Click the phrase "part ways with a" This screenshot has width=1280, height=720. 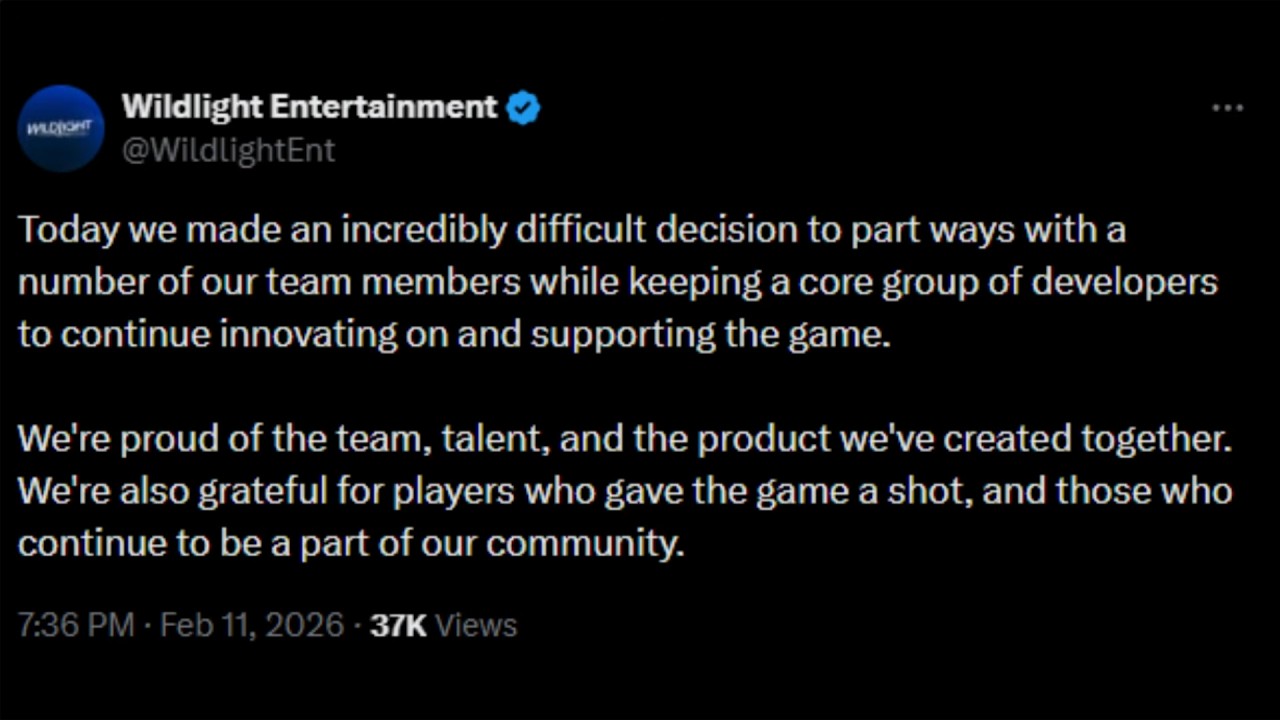click(x=988, y=230)
